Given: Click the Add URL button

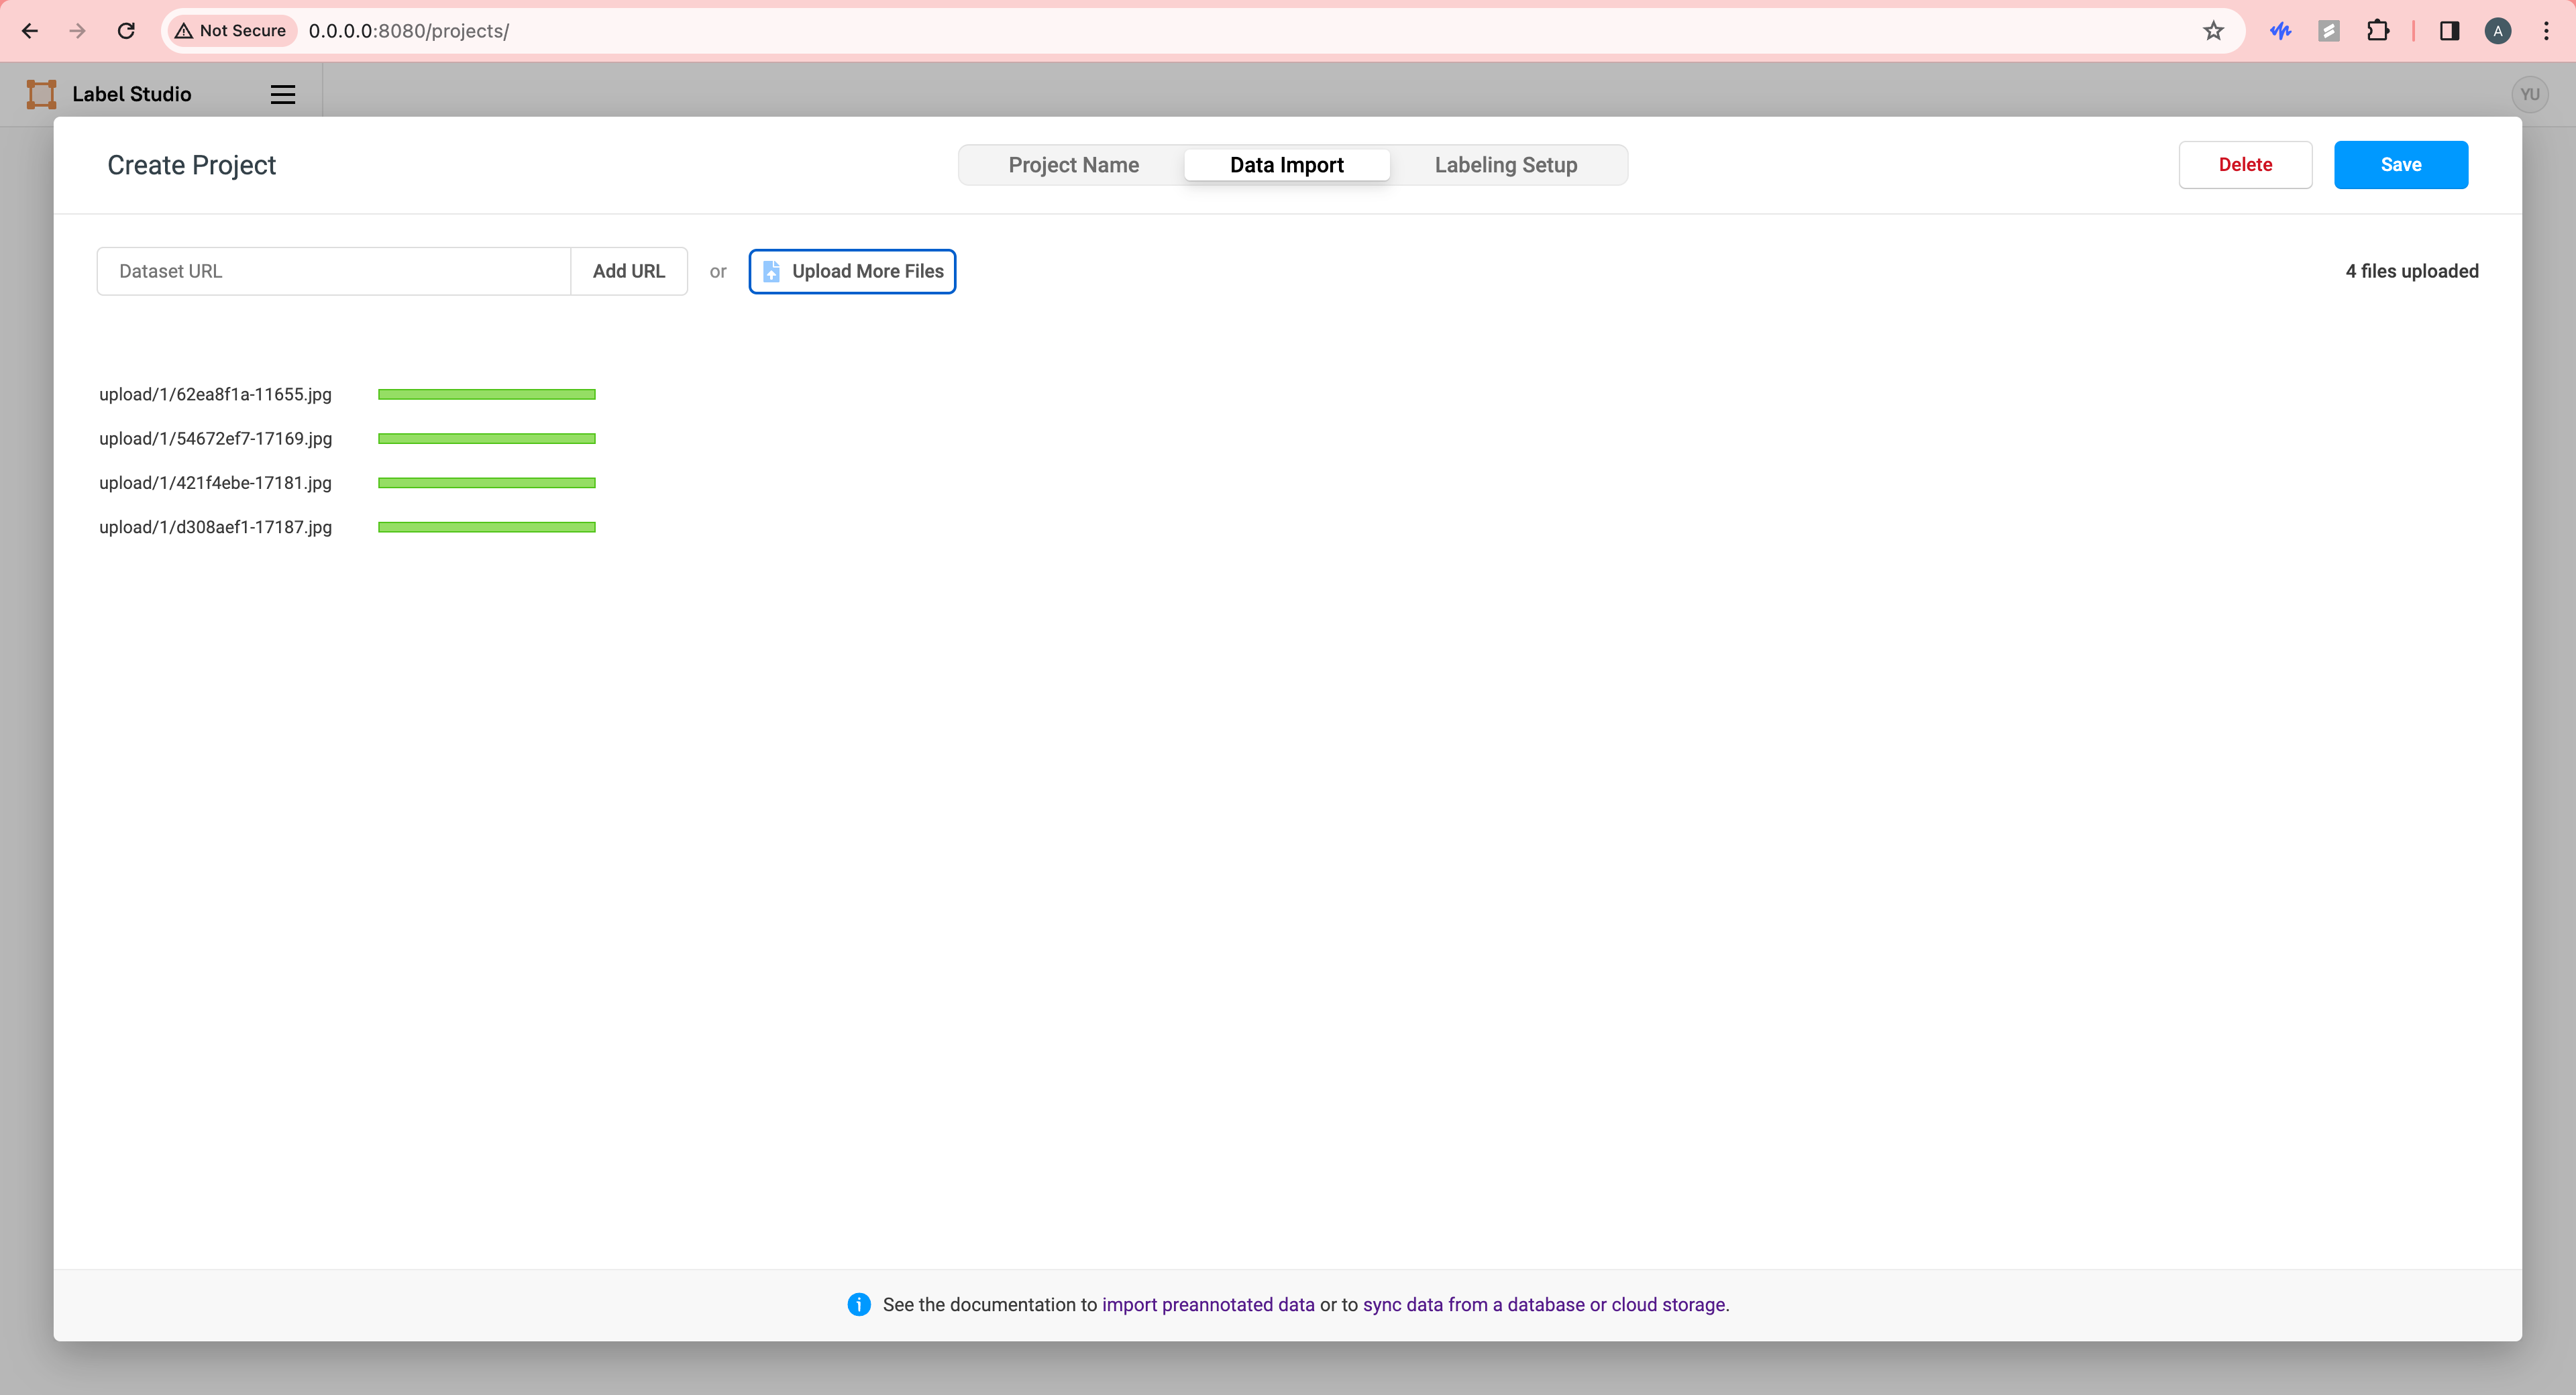Looking at the screenshot, I should tap(628, 271).
